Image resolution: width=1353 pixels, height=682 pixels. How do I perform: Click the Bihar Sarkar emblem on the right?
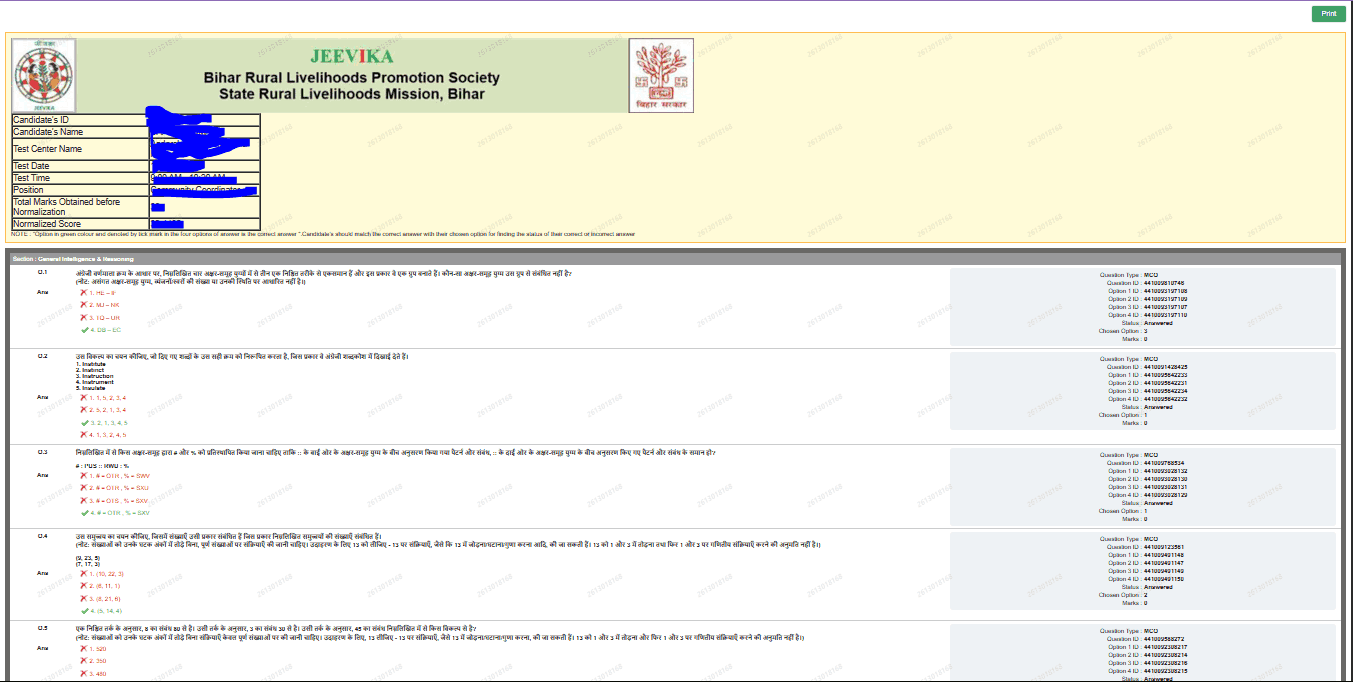tap(662, 75)
